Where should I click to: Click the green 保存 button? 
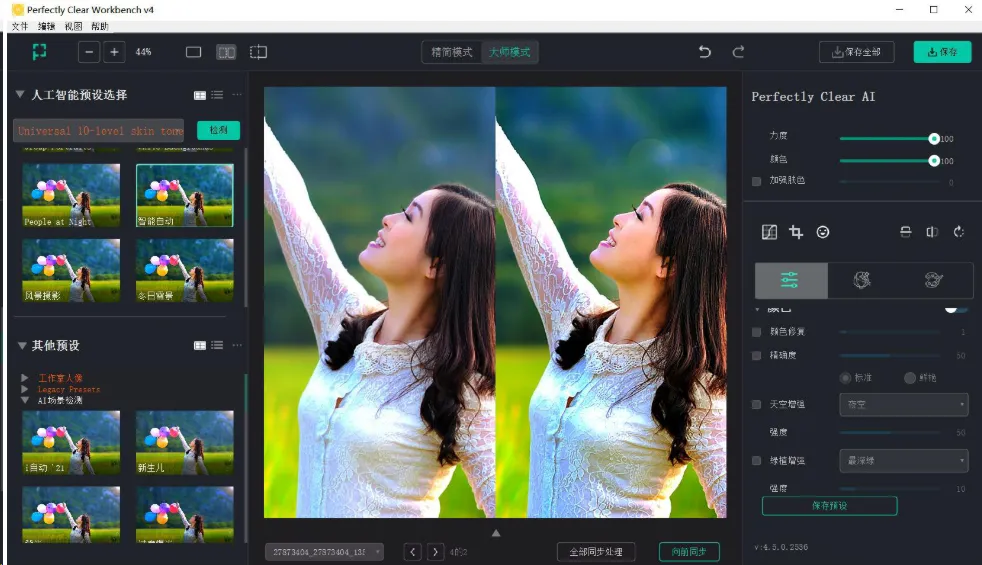(942, 52)
